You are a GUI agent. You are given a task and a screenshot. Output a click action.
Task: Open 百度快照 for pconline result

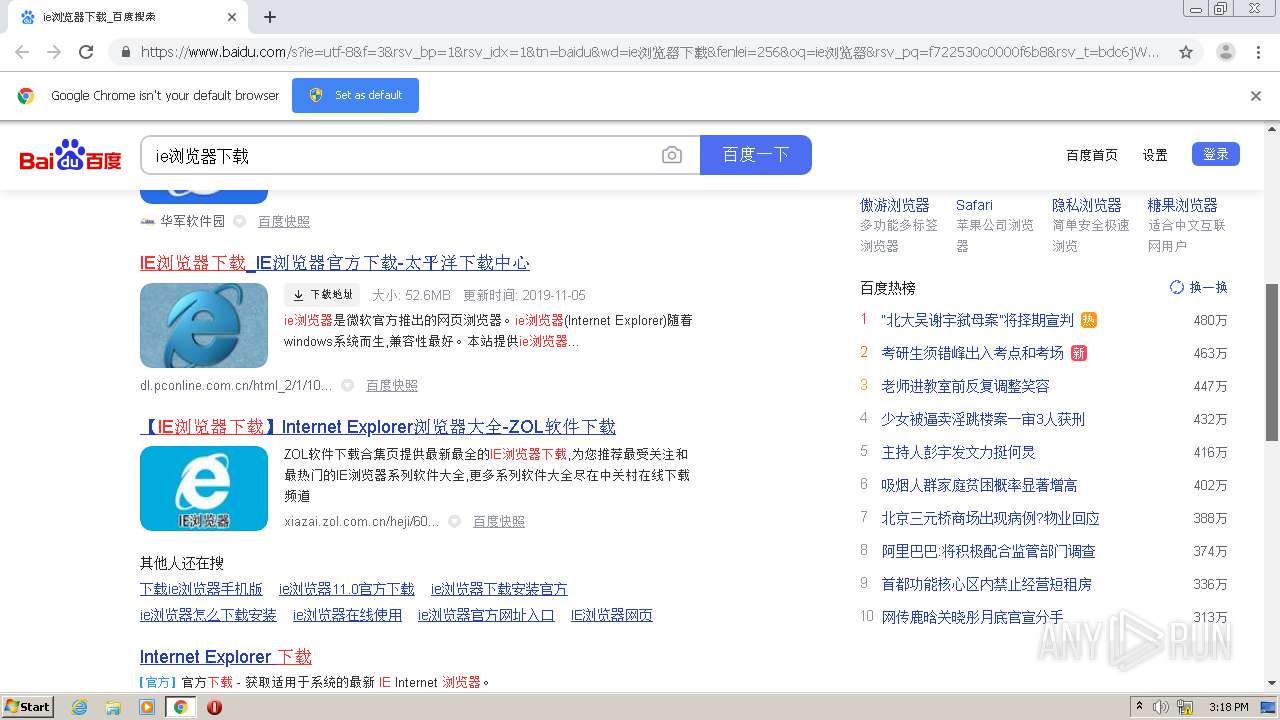[x=392, y=385]
